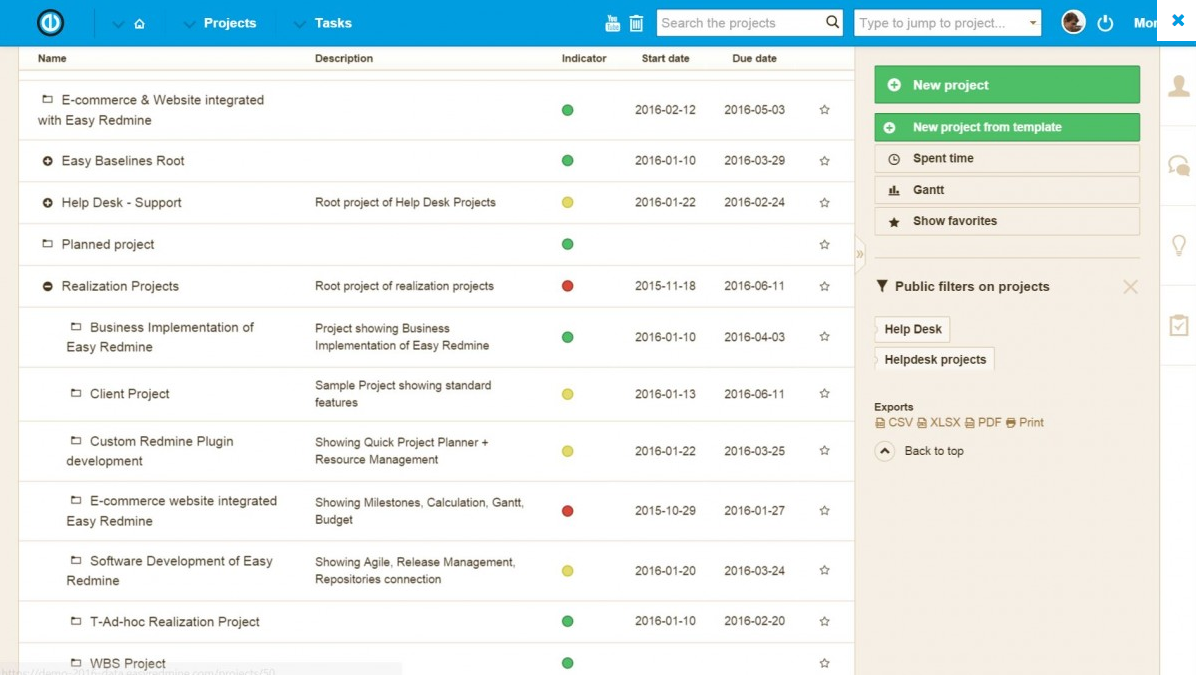Click the Print export link

click(x=1024, y=423)
